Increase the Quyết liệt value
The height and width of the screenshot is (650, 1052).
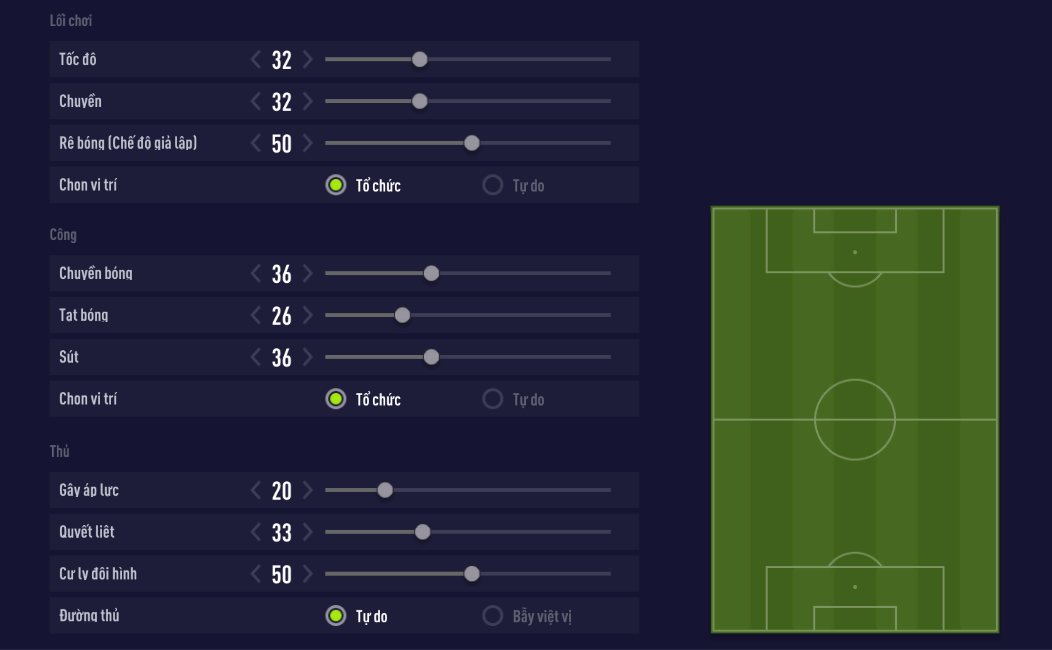308,533
